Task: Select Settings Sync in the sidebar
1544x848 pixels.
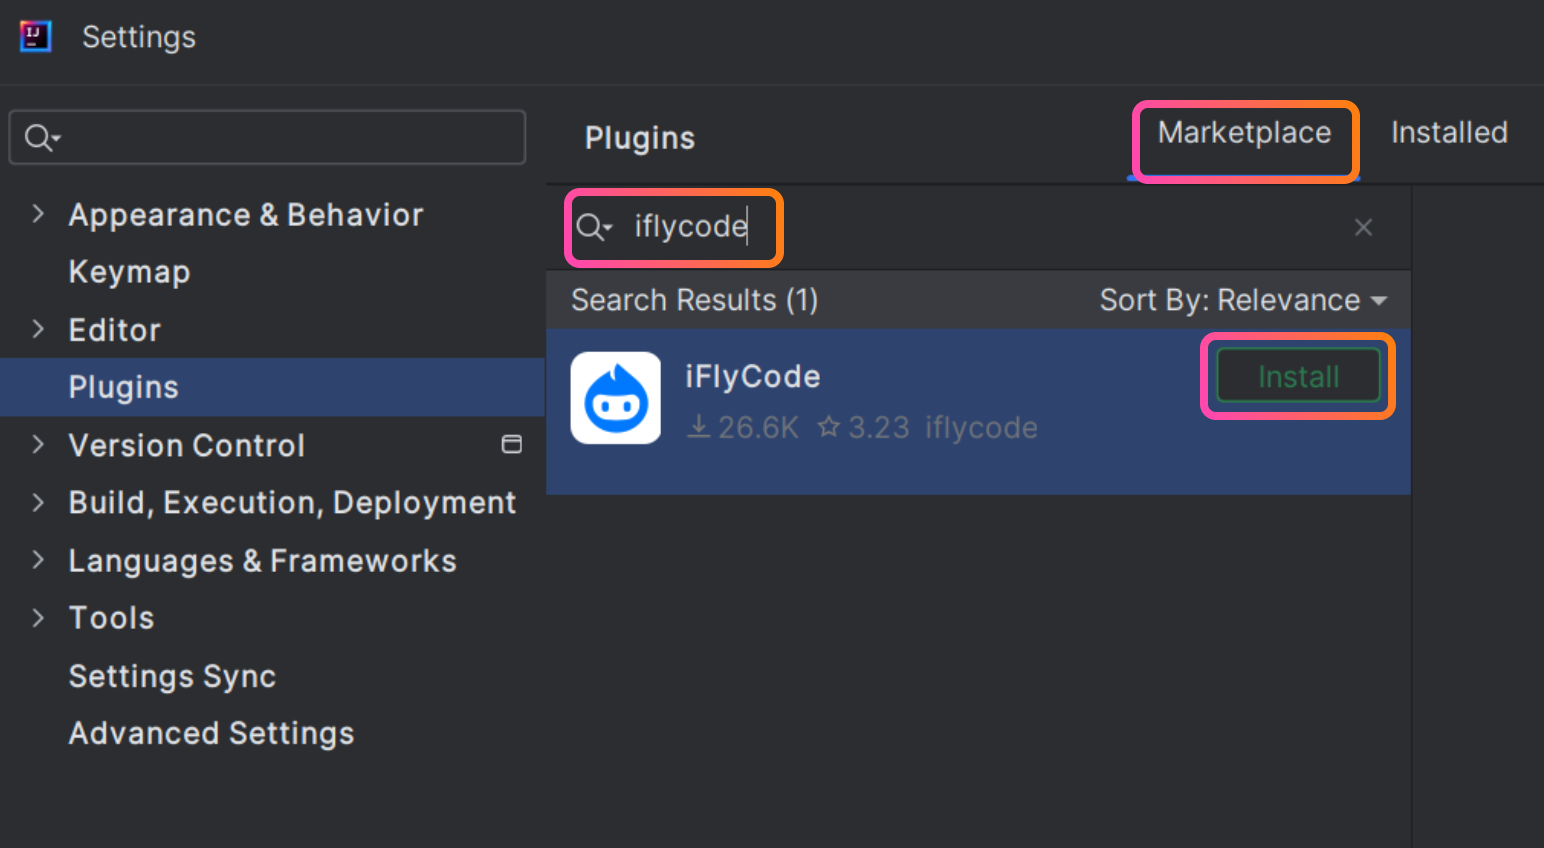Action: [x=172, y=676]
